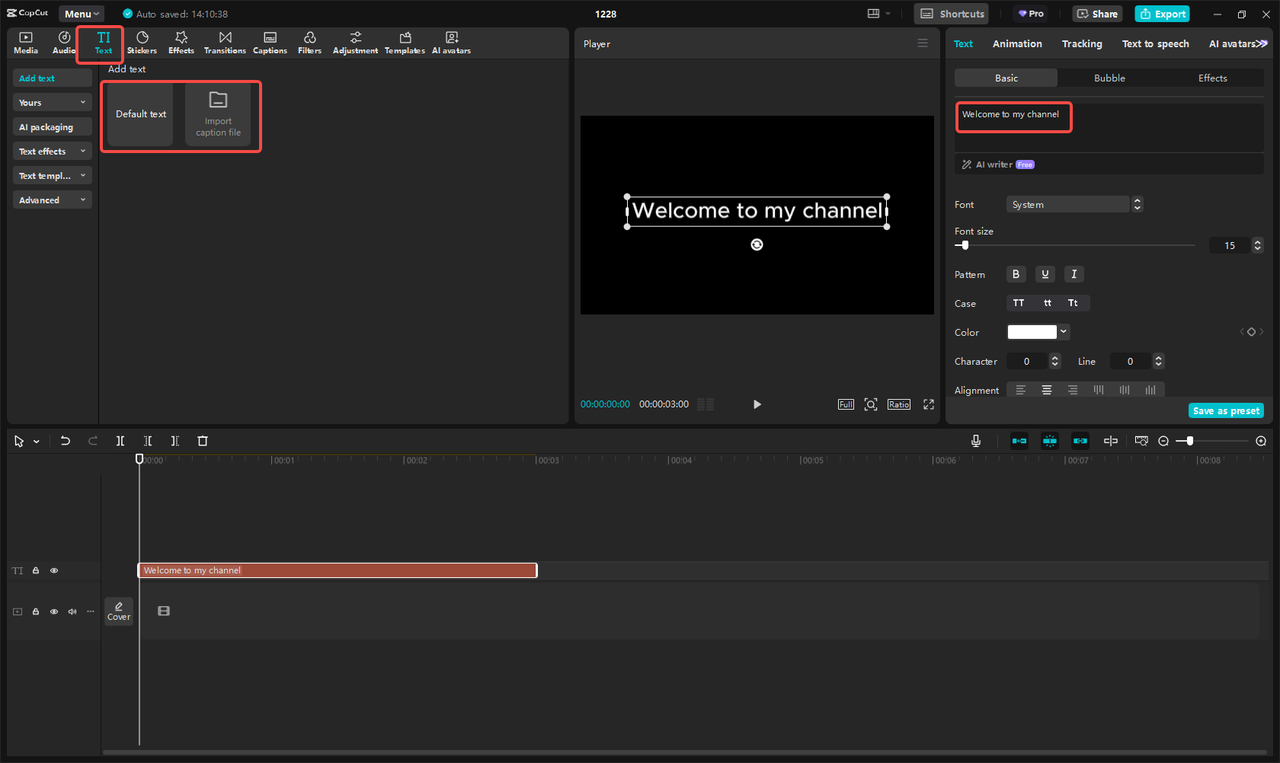Click the Font size slider handle
Screen dimensions: 1280x763
pos(964,245)
